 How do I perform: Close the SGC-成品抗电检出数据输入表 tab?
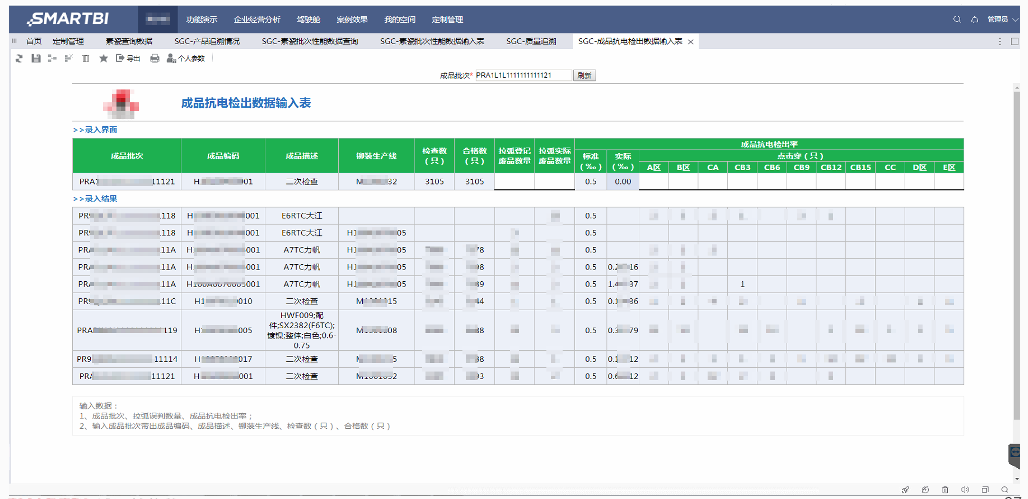(x=690, y=41)
